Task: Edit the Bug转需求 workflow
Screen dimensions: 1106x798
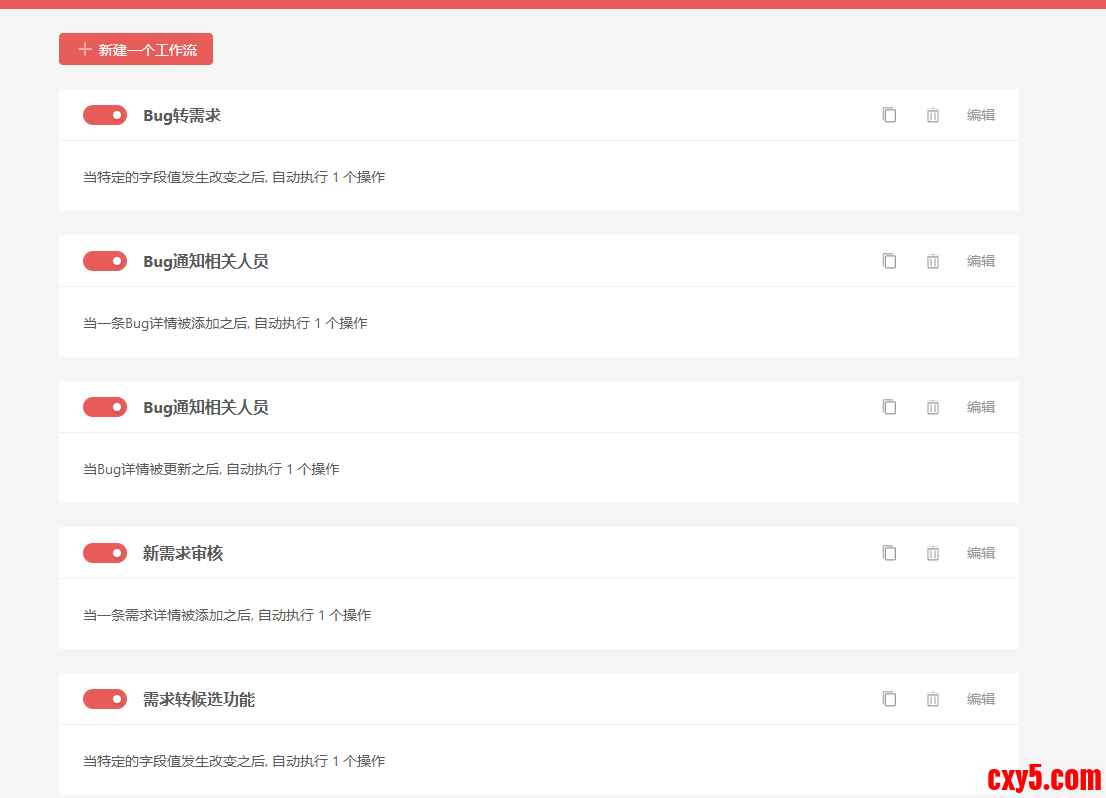Action: [980, 115]
